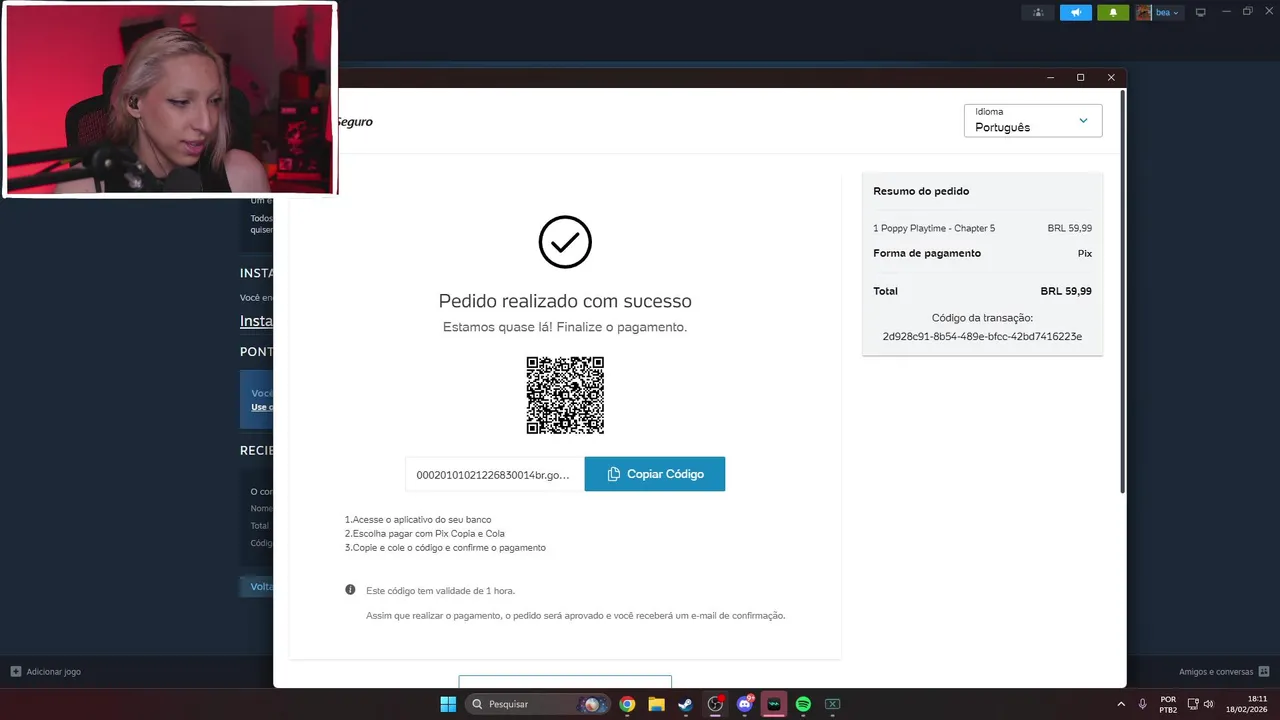Show hidden system tray icons chevron
1280x720 pixels.
coord(1121,704)
